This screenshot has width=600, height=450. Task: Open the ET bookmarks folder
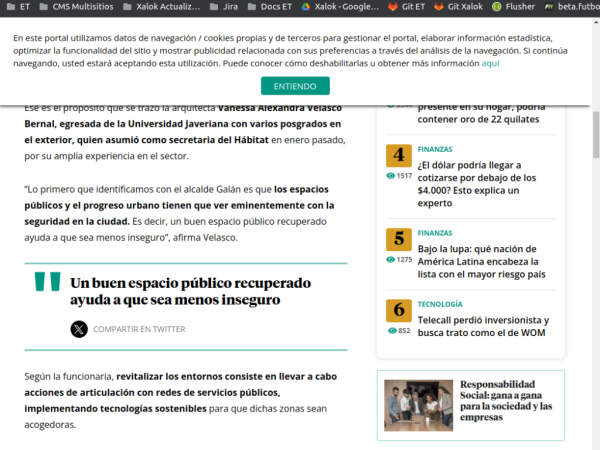pos(18,7)
